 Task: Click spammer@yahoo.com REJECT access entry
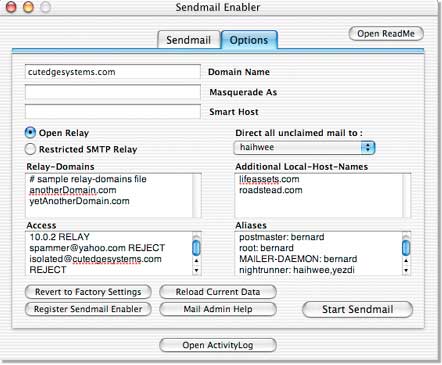coord(97,248)
